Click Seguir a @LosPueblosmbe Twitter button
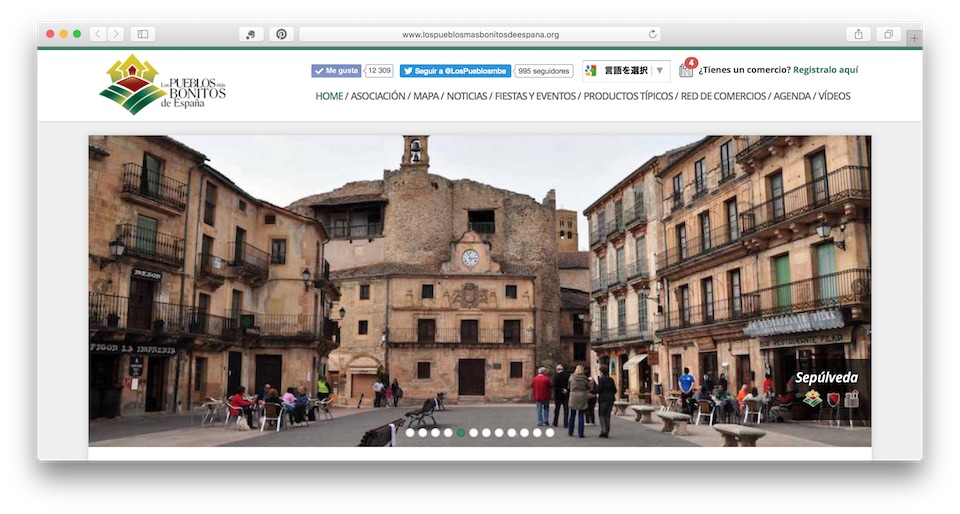This screenshot has height=514, width=960. point(455,71)
